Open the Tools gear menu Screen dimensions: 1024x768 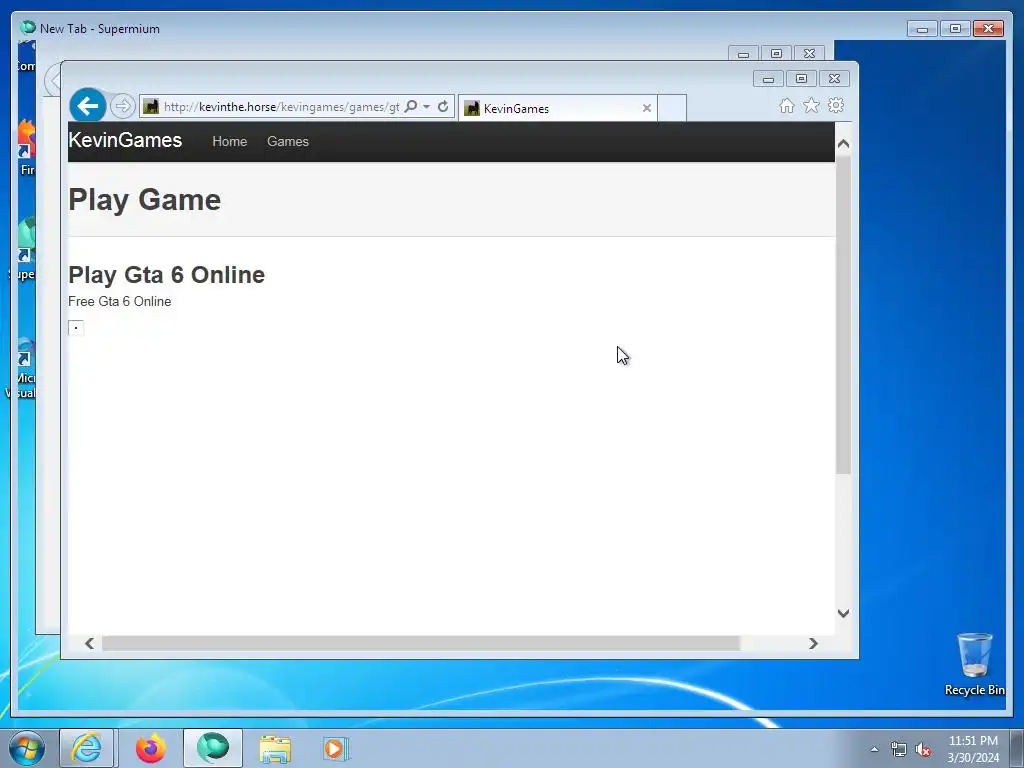click(836, 105)
